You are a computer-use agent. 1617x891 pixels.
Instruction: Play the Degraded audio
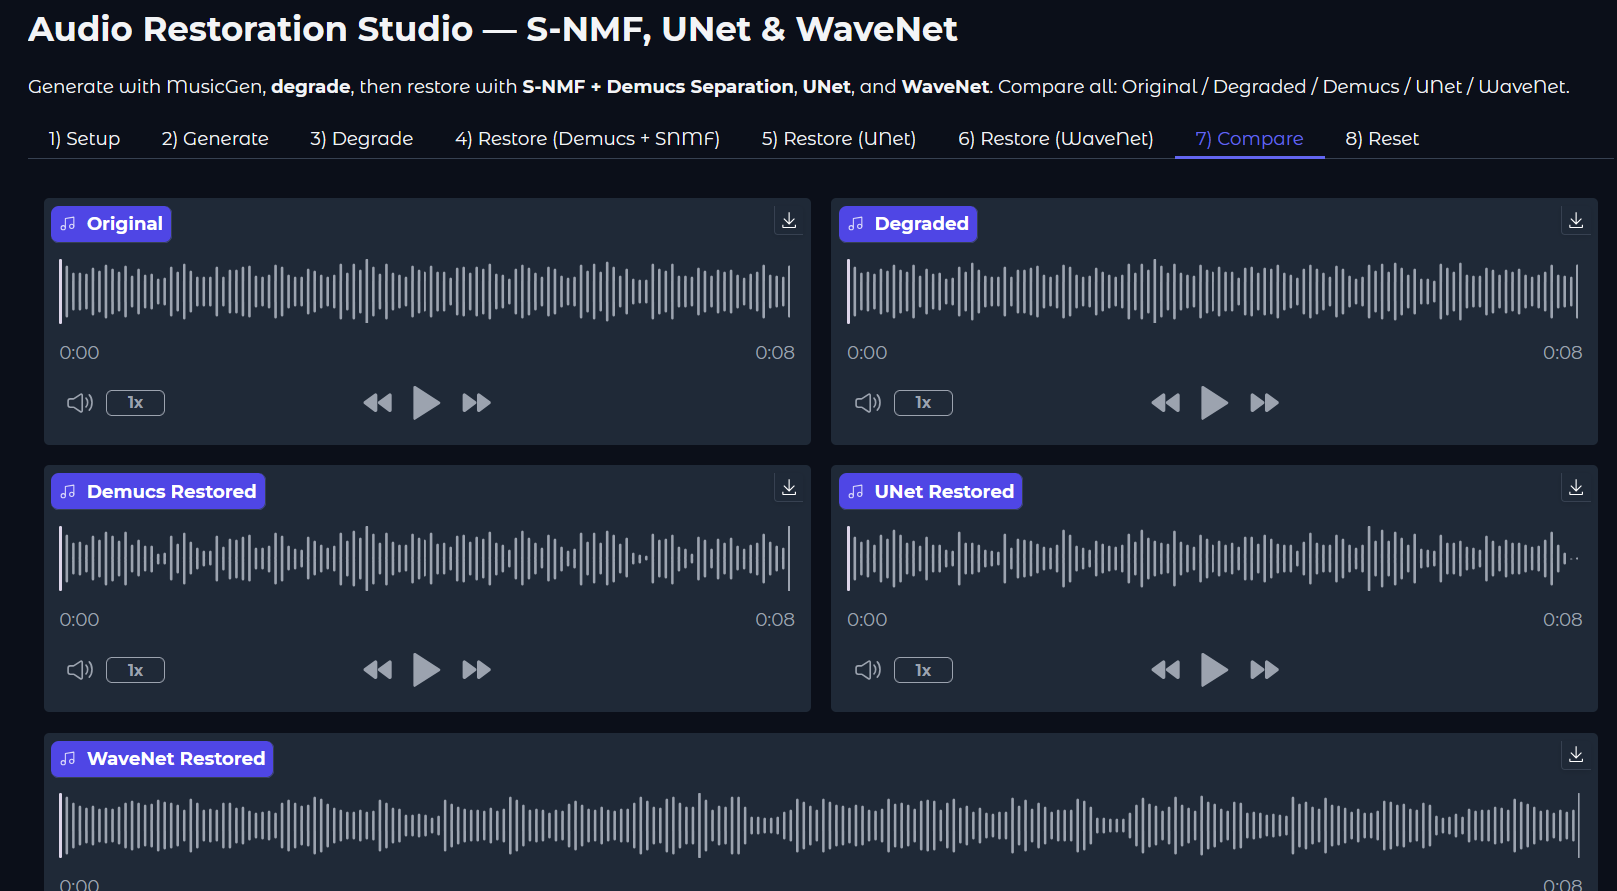tap(1215, 403)
